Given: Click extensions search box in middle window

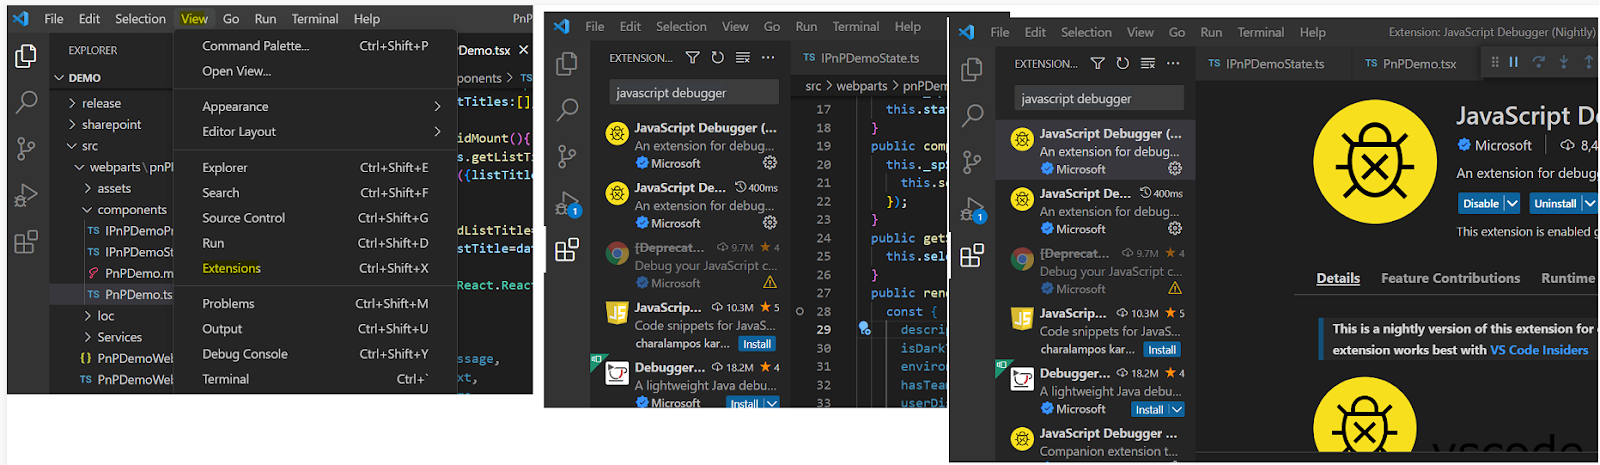Looking at the screenshot, I should pos(694,92).
